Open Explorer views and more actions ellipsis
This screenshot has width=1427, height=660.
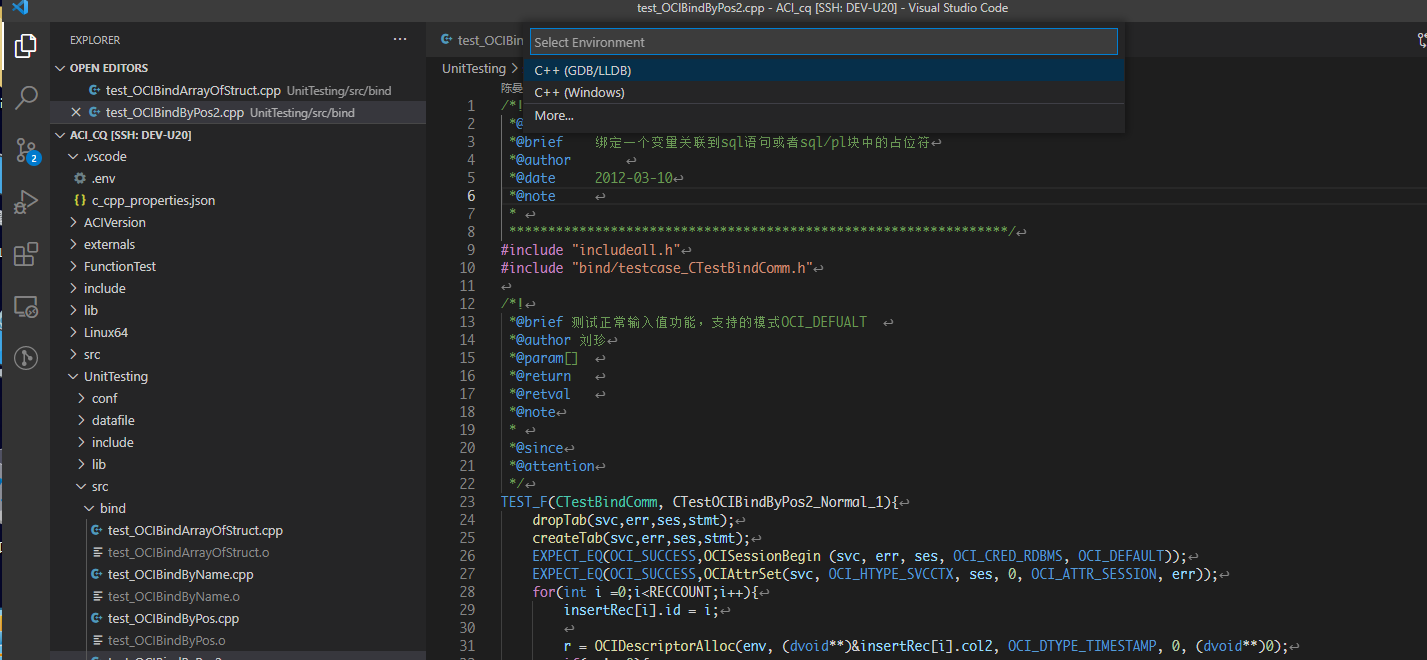pyautogui.click(x=400, y=40)
